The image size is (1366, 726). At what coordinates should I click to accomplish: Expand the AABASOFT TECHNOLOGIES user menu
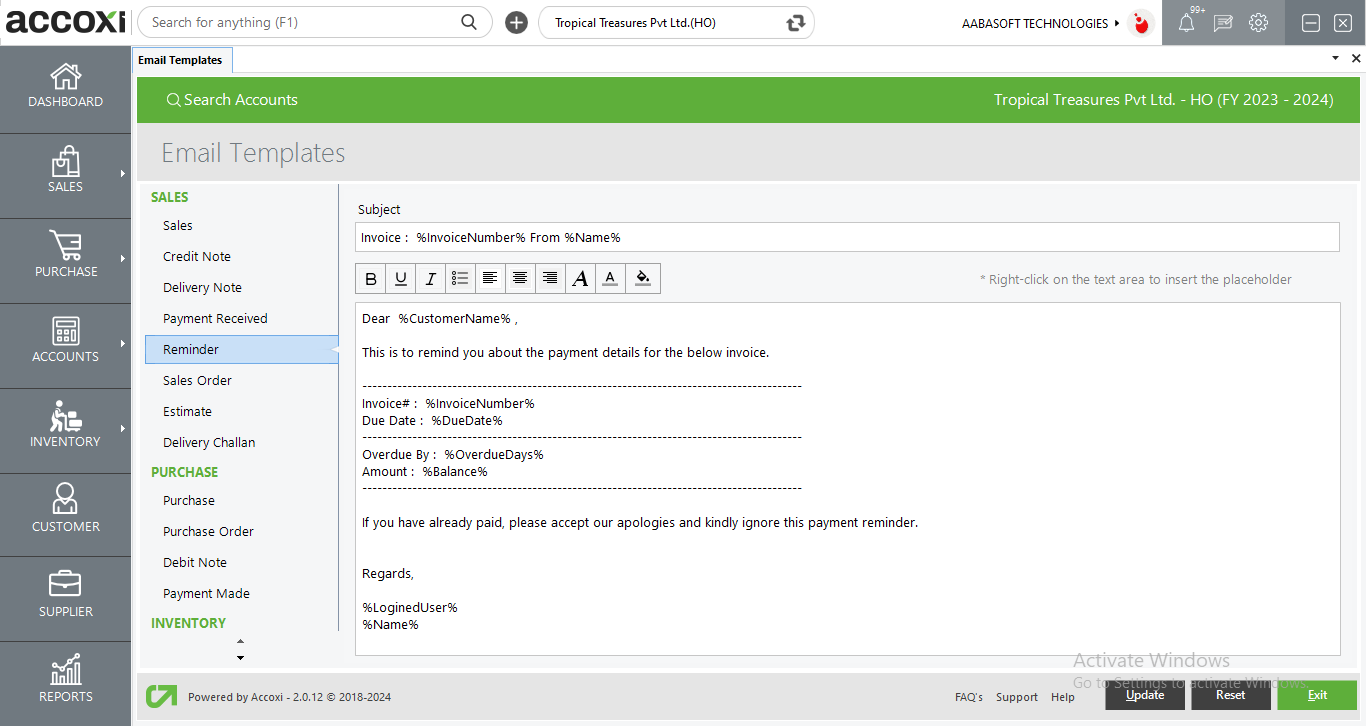tap(1117, 23)
